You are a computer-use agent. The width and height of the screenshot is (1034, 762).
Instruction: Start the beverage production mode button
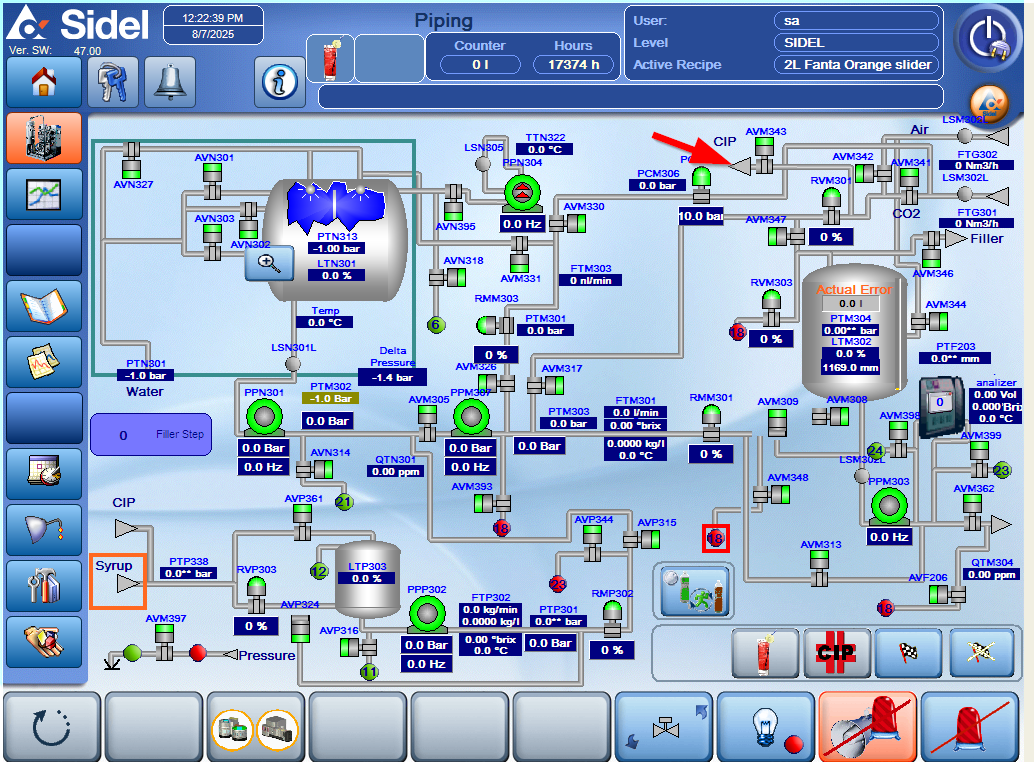(766, 653)
